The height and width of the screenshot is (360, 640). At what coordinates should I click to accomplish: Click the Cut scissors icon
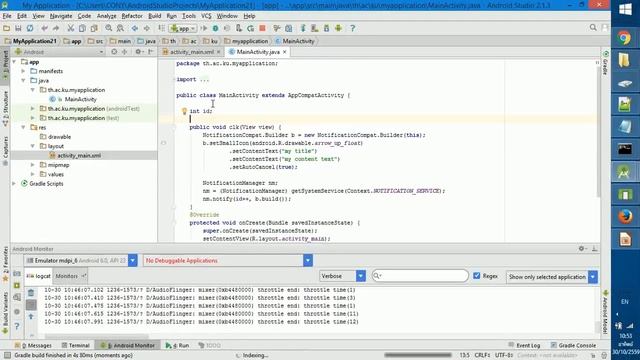[71, 28]
